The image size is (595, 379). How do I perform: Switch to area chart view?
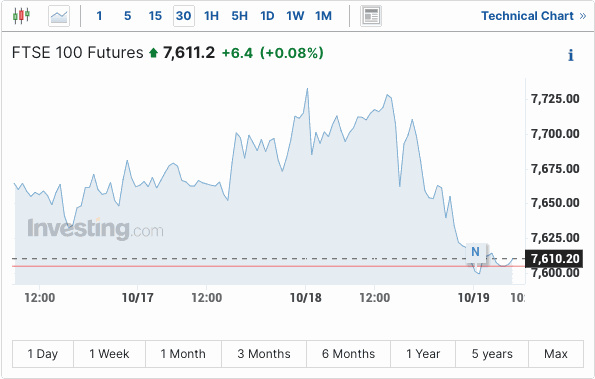[x=59, y=16]
